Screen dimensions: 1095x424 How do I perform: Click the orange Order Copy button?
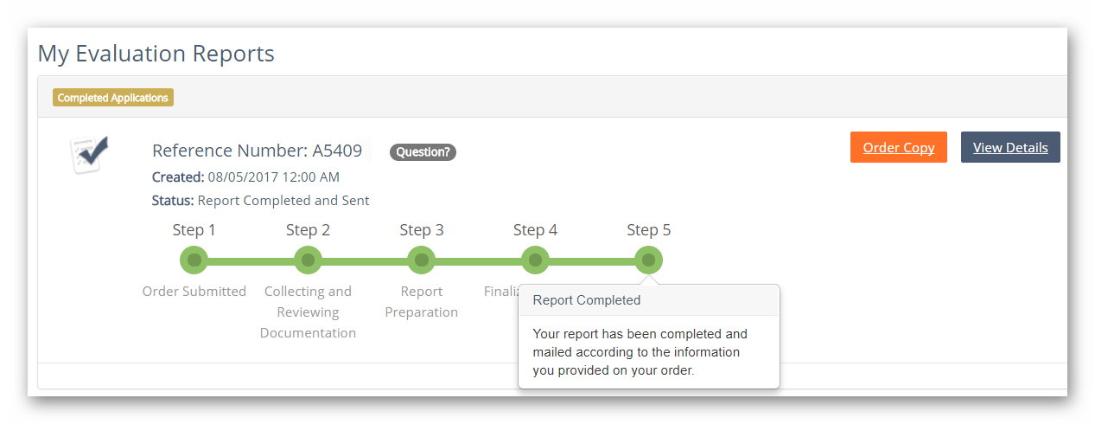(x=898, y=147)
